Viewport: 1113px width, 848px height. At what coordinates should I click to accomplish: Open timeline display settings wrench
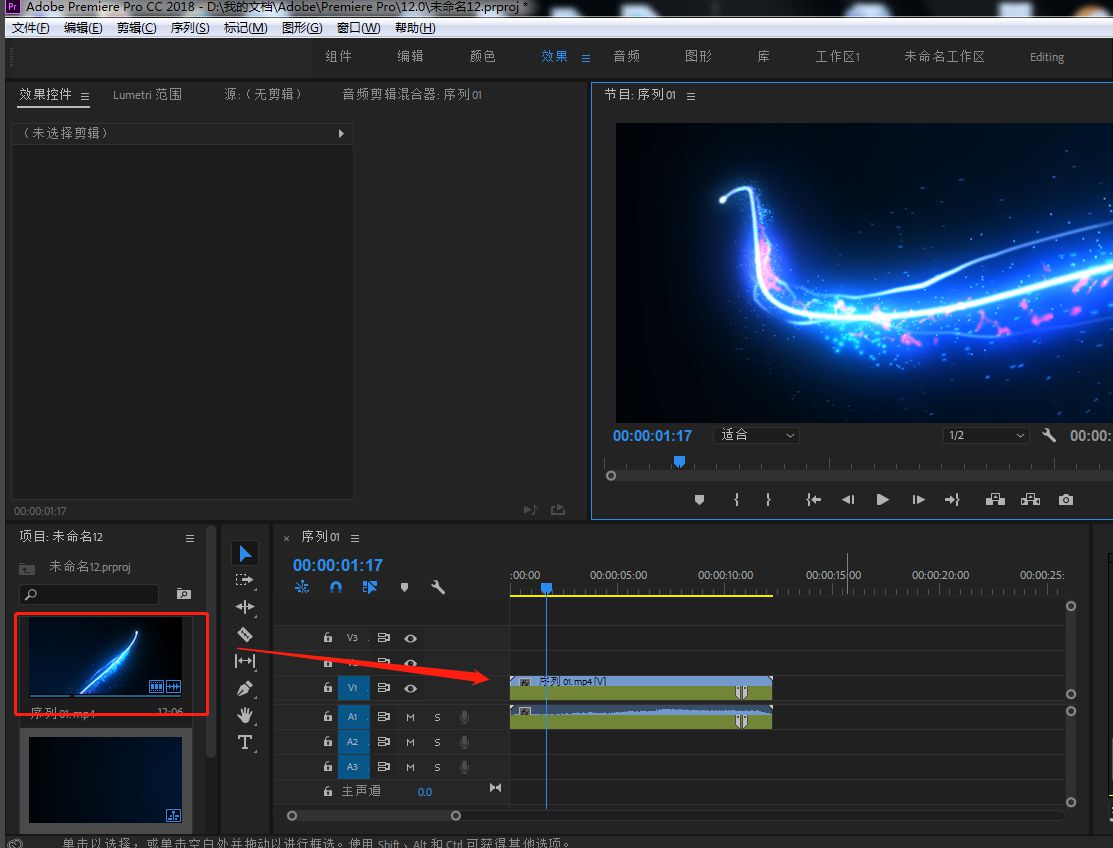pyautogui.click(x=438, y=588)
